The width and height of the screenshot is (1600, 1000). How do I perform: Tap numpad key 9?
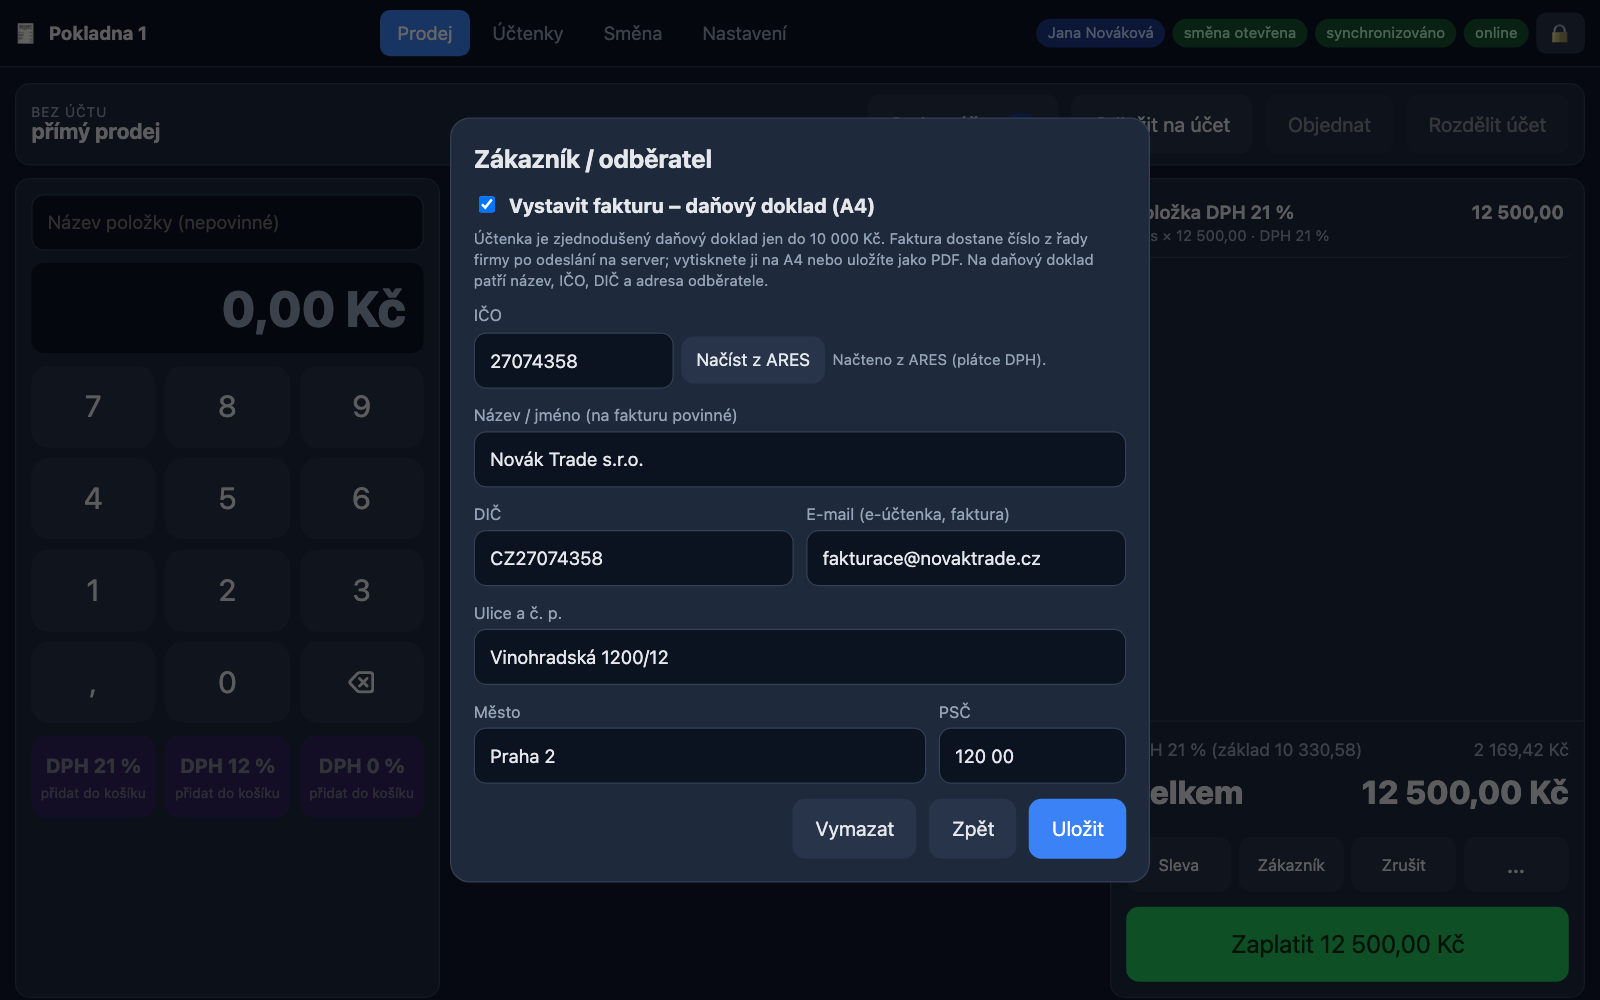[361, 406]
